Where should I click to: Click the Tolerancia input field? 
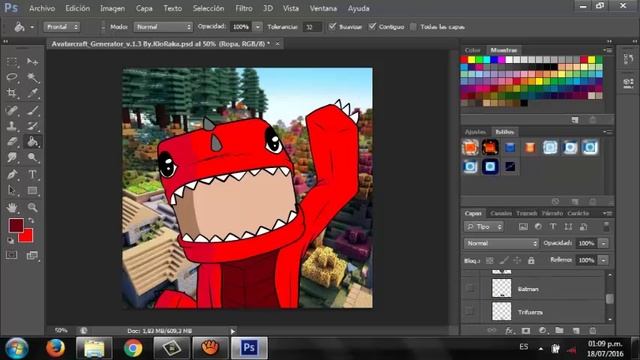(x=312, y=27)
